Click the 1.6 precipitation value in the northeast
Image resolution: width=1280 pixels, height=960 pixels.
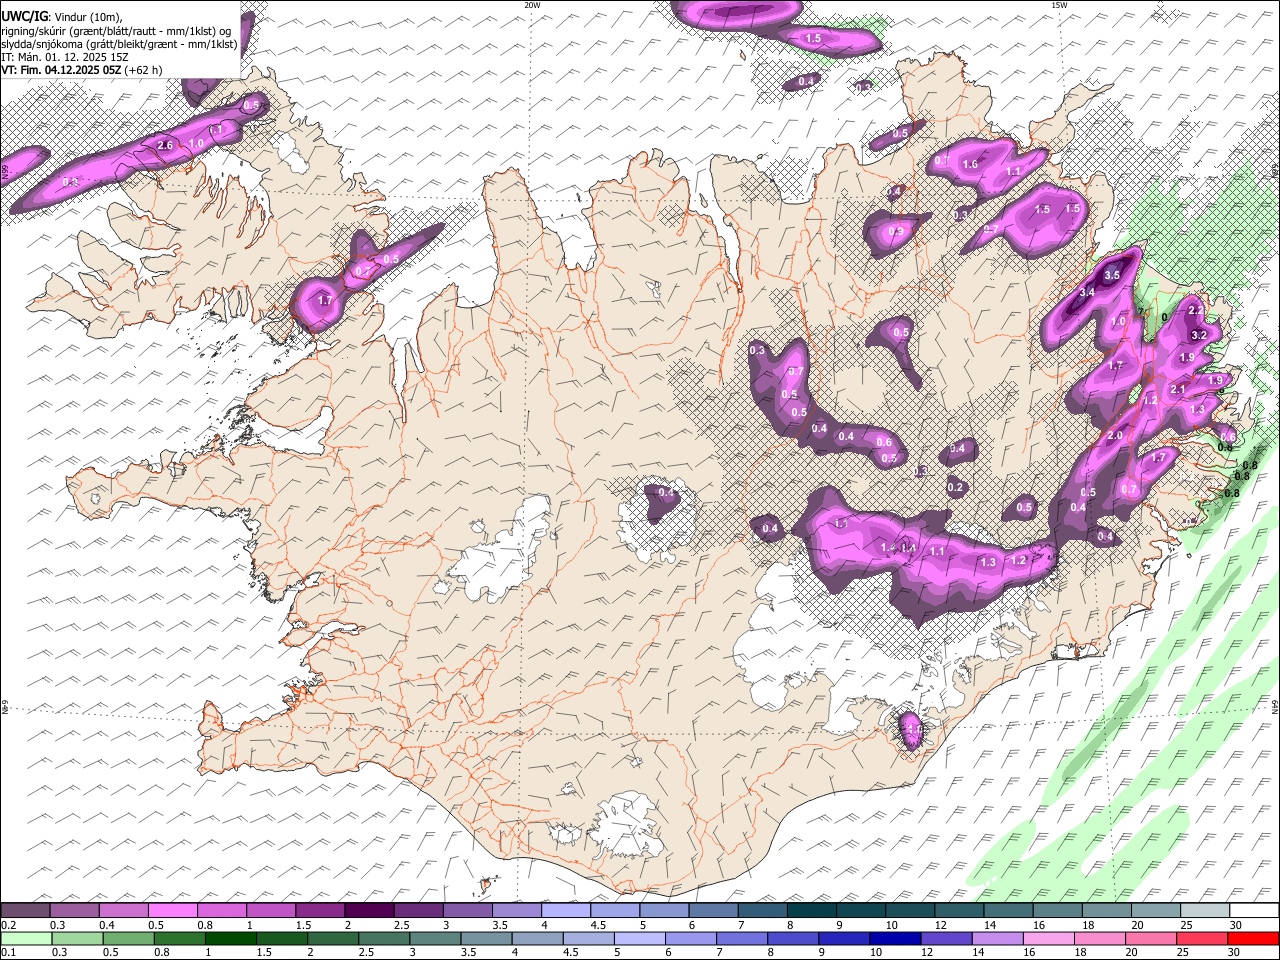(x=969, y=165)
